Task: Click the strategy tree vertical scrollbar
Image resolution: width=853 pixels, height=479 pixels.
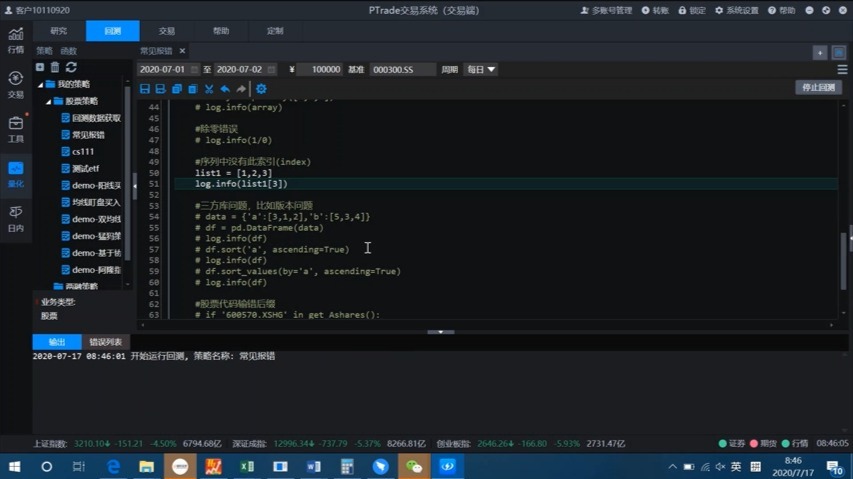Action: [127, 172]
